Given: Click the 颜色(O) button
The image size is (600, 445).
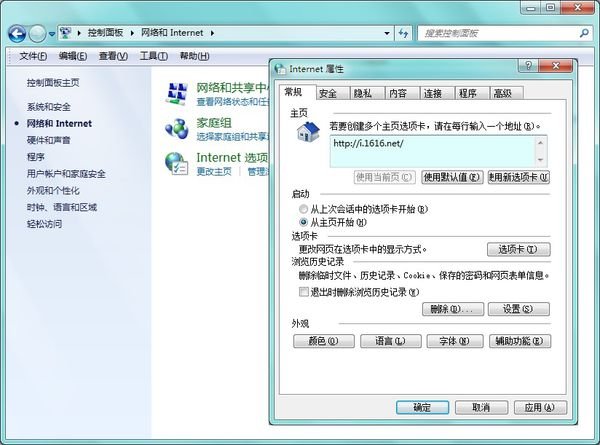Looking at the screenshot, I should point(324,341).
